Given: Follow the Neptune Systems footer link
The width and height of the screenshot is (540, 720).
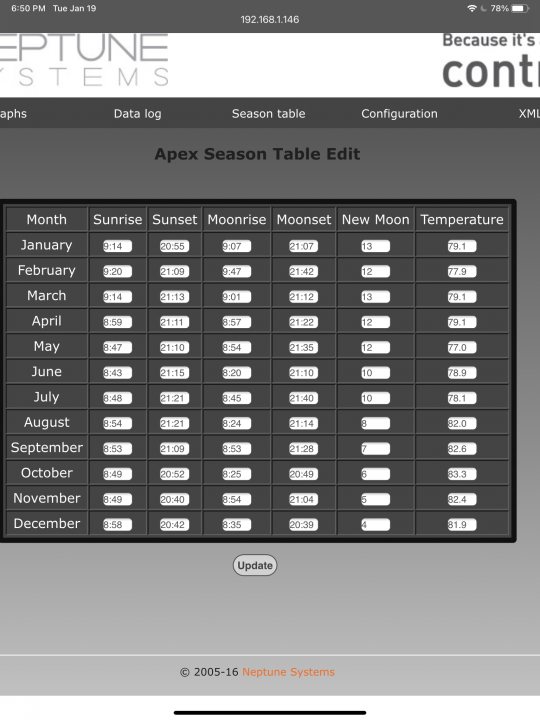Looking at the screenshot, I should click(x=288, y=672).
